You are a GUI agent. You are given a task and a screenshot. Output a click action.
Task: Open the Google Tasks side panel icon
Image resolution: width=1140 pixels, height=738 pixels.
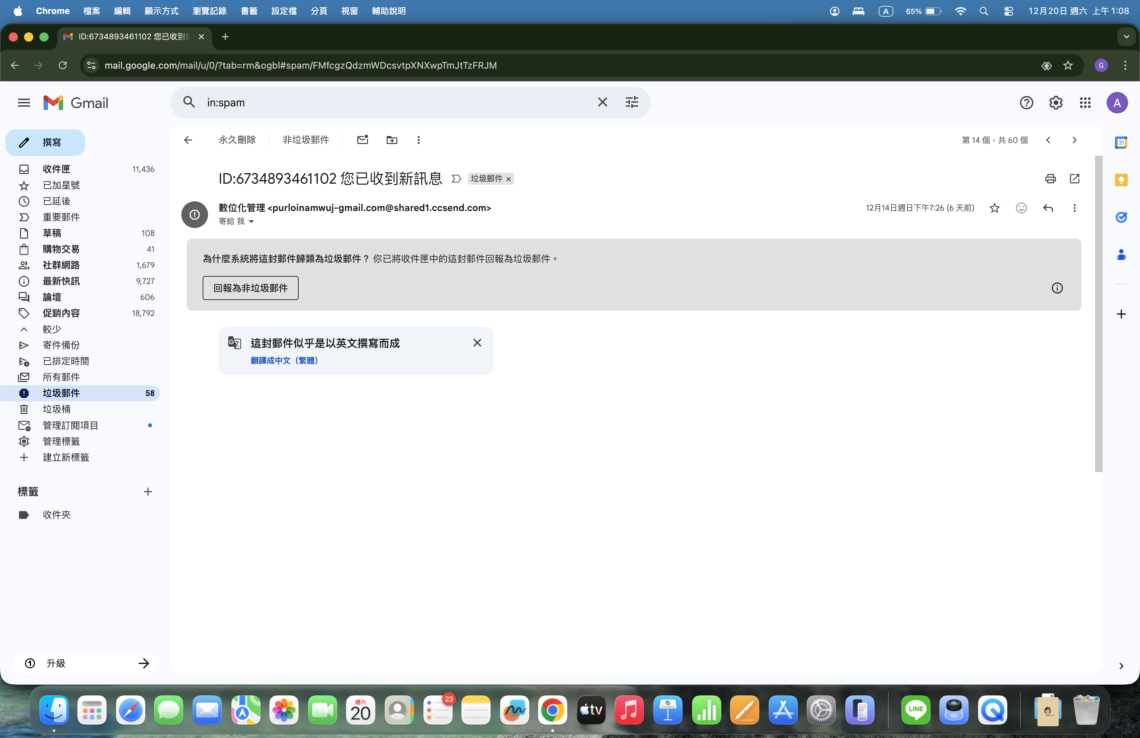(1121, 217)
